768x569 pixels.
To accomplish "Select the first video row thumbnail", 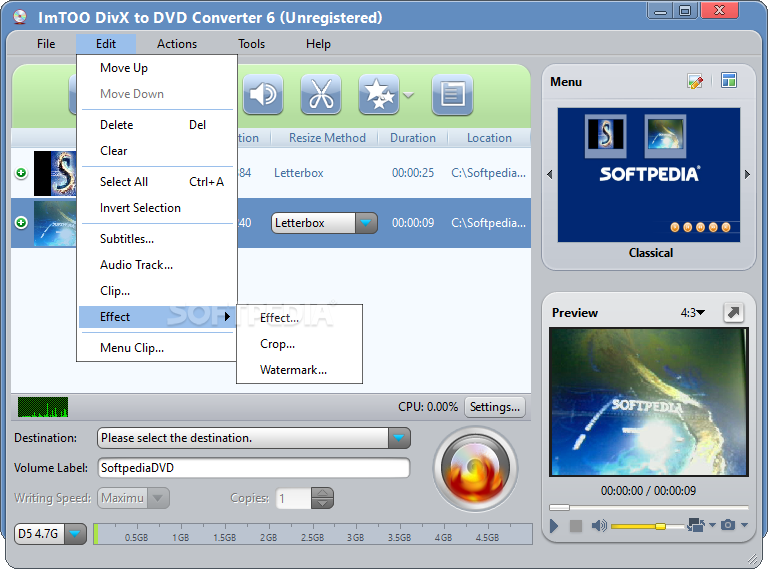I will coord(55,173).
